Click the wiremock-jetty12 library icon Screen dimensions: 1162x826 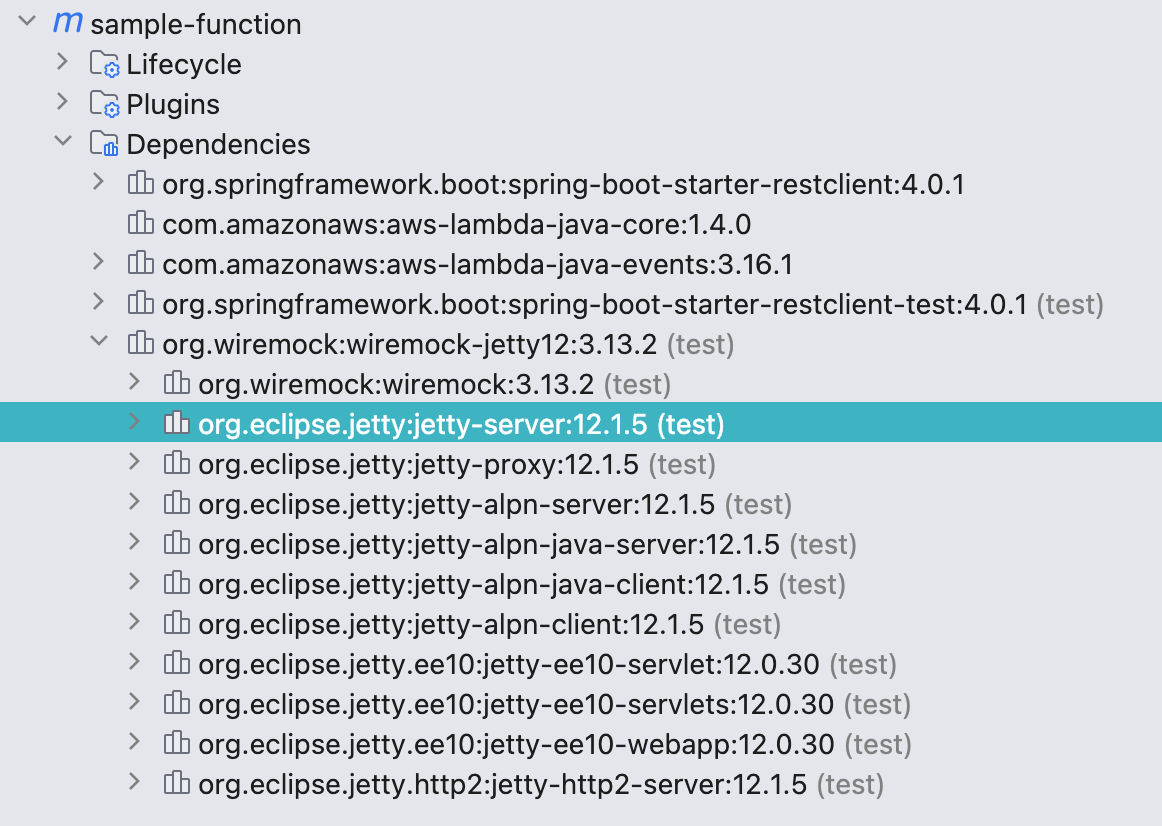pyautogui.click(x=141, y=344)
